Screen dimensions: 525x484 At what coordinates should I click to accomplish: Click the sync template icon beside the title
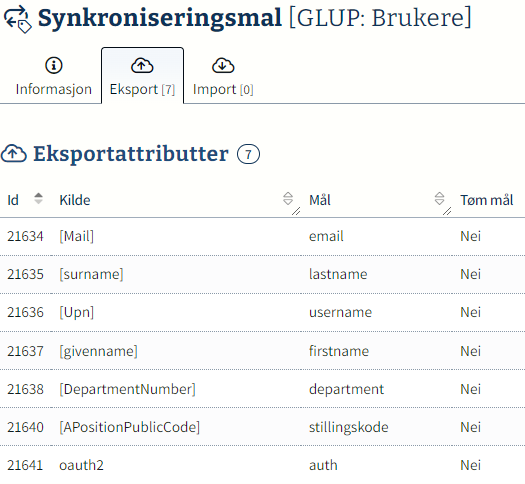[x=18, y=19]
